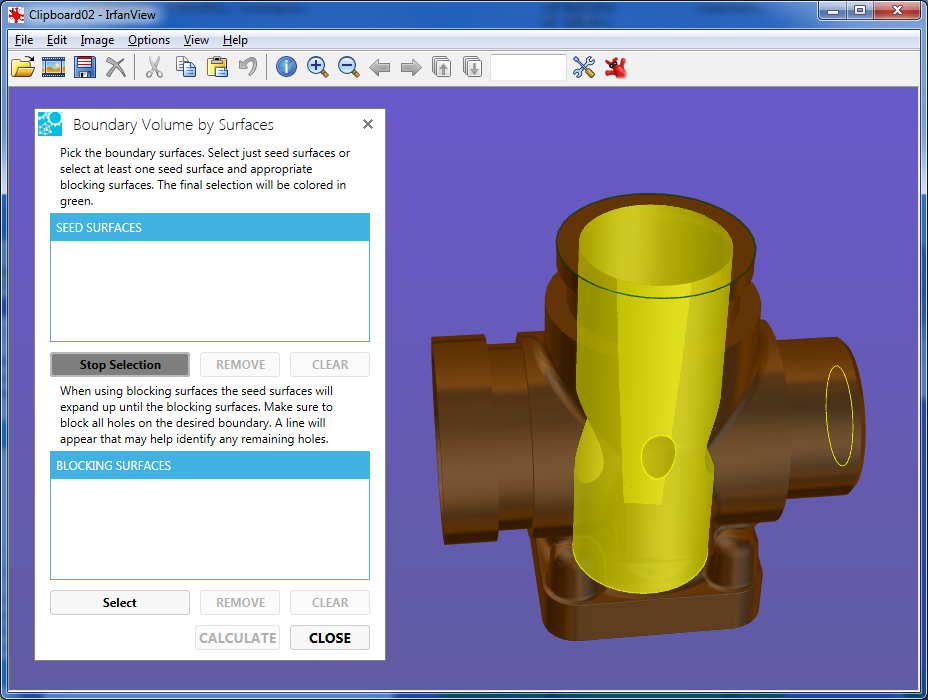Click the Cut scissors icon
This screenshot has height=700, width=928.
[154, 67]
